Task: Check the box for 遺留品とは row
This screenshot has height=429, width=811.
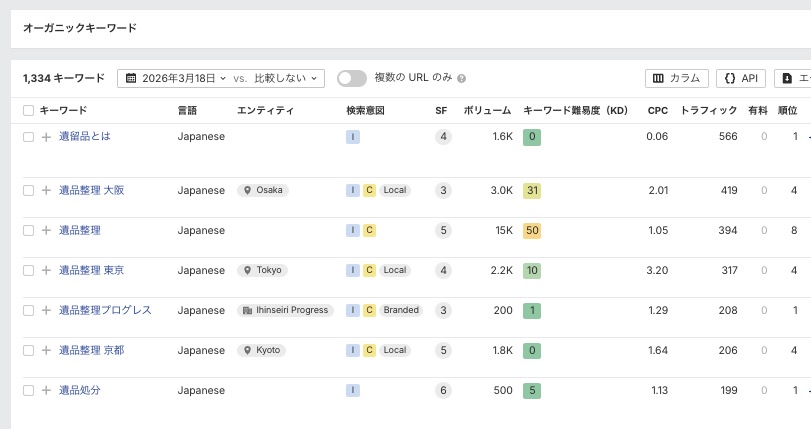Action: click(x=28, y=137)
